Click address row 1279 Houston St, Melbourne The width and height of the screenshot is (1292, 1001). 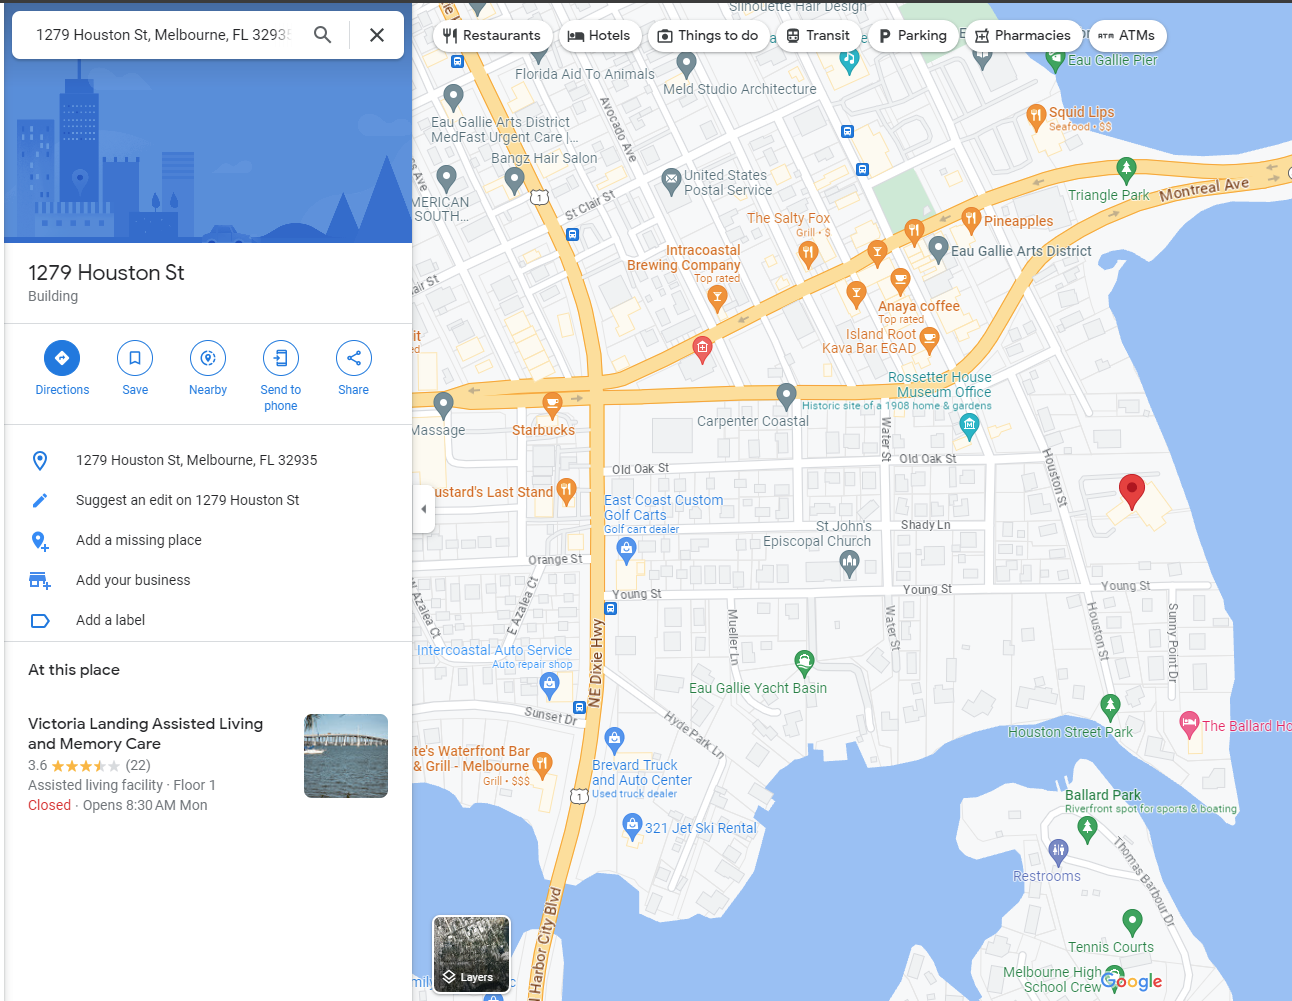208,460
